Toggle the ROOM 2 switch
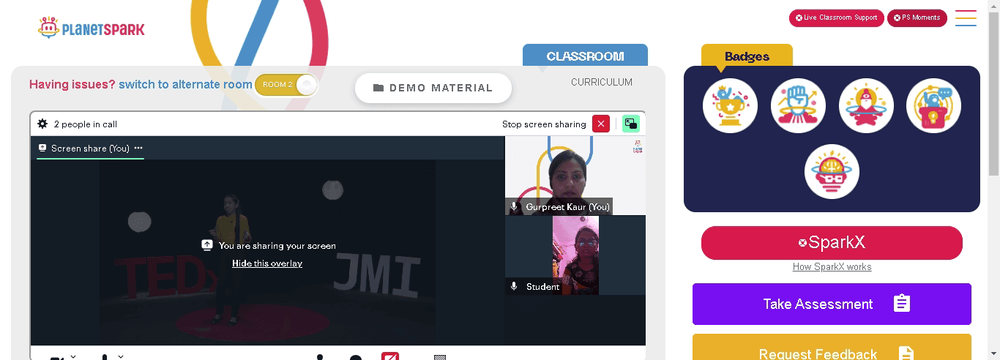Viewport: 1000px width, 360px height. click(x=286, y=85)
